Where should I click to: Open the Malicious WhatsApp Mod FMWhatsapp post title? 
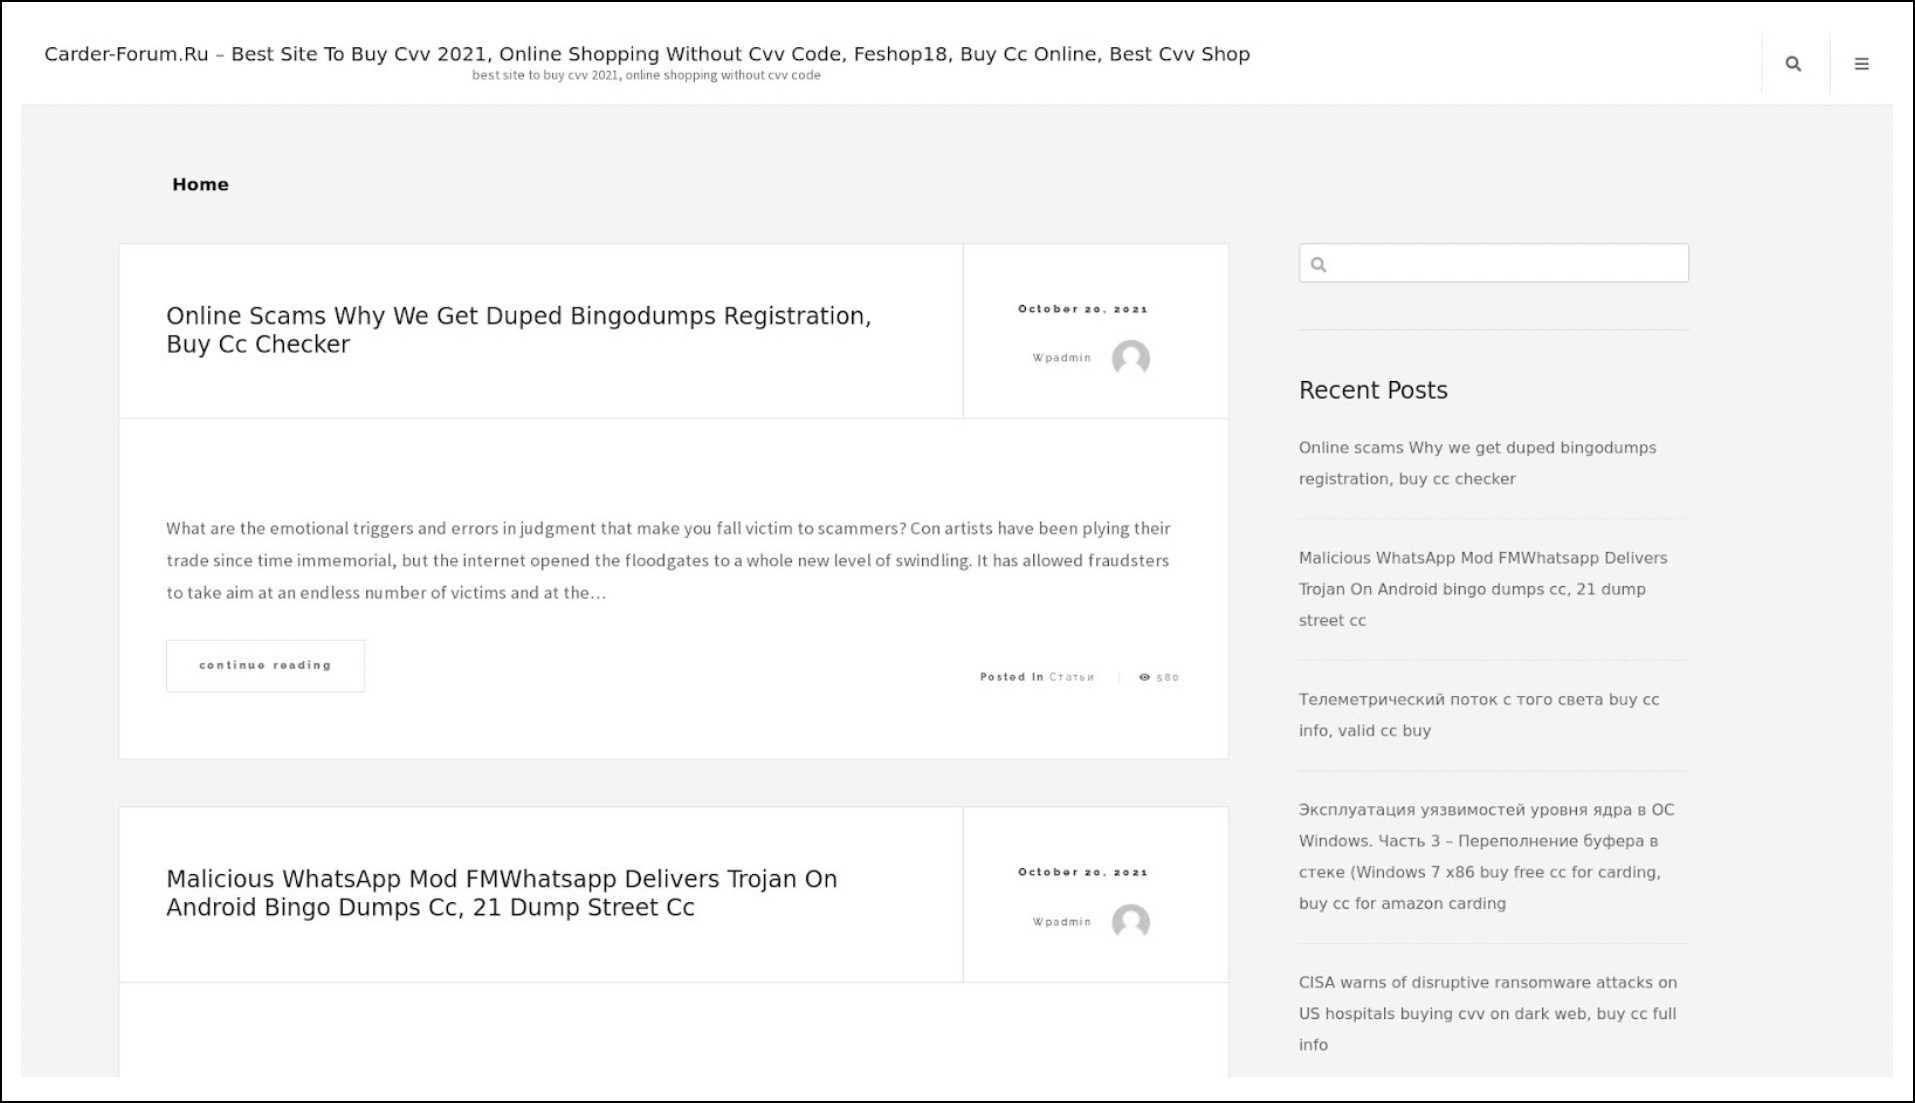coord(501,893)
